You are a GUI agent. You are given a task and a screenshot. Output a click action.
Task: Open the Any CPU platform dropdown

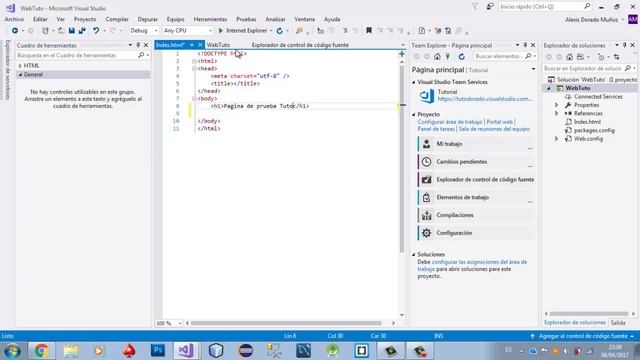(188, 31)
